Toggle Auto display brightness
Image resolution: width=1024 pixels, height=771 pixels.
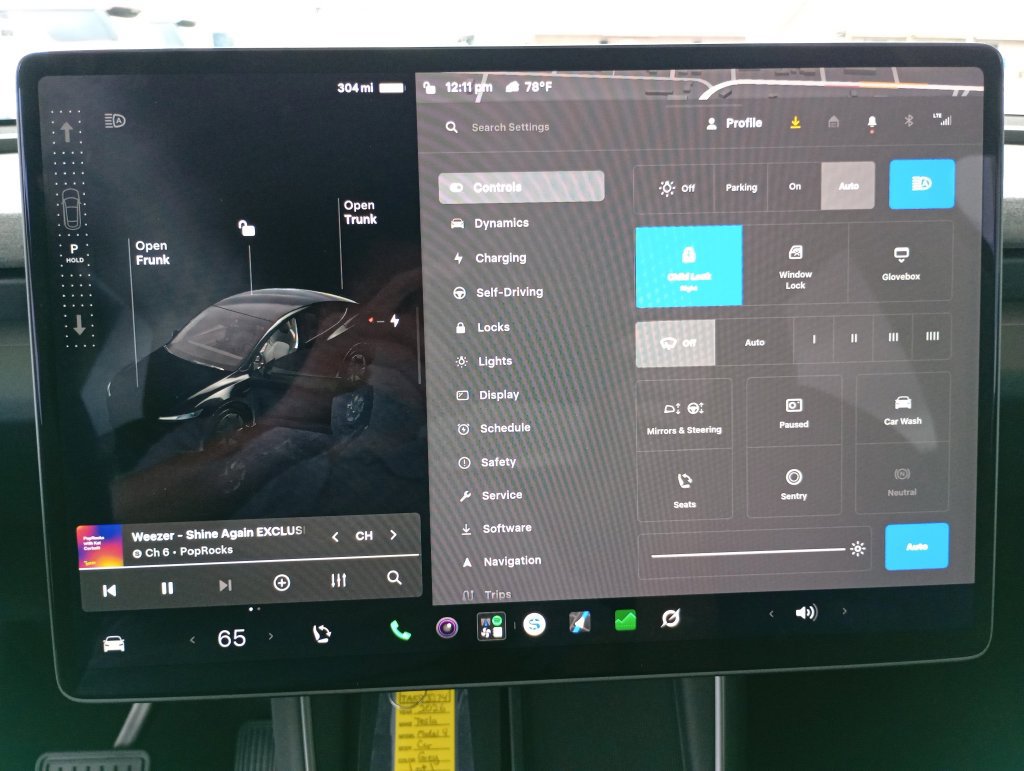(x=917, y=546)
